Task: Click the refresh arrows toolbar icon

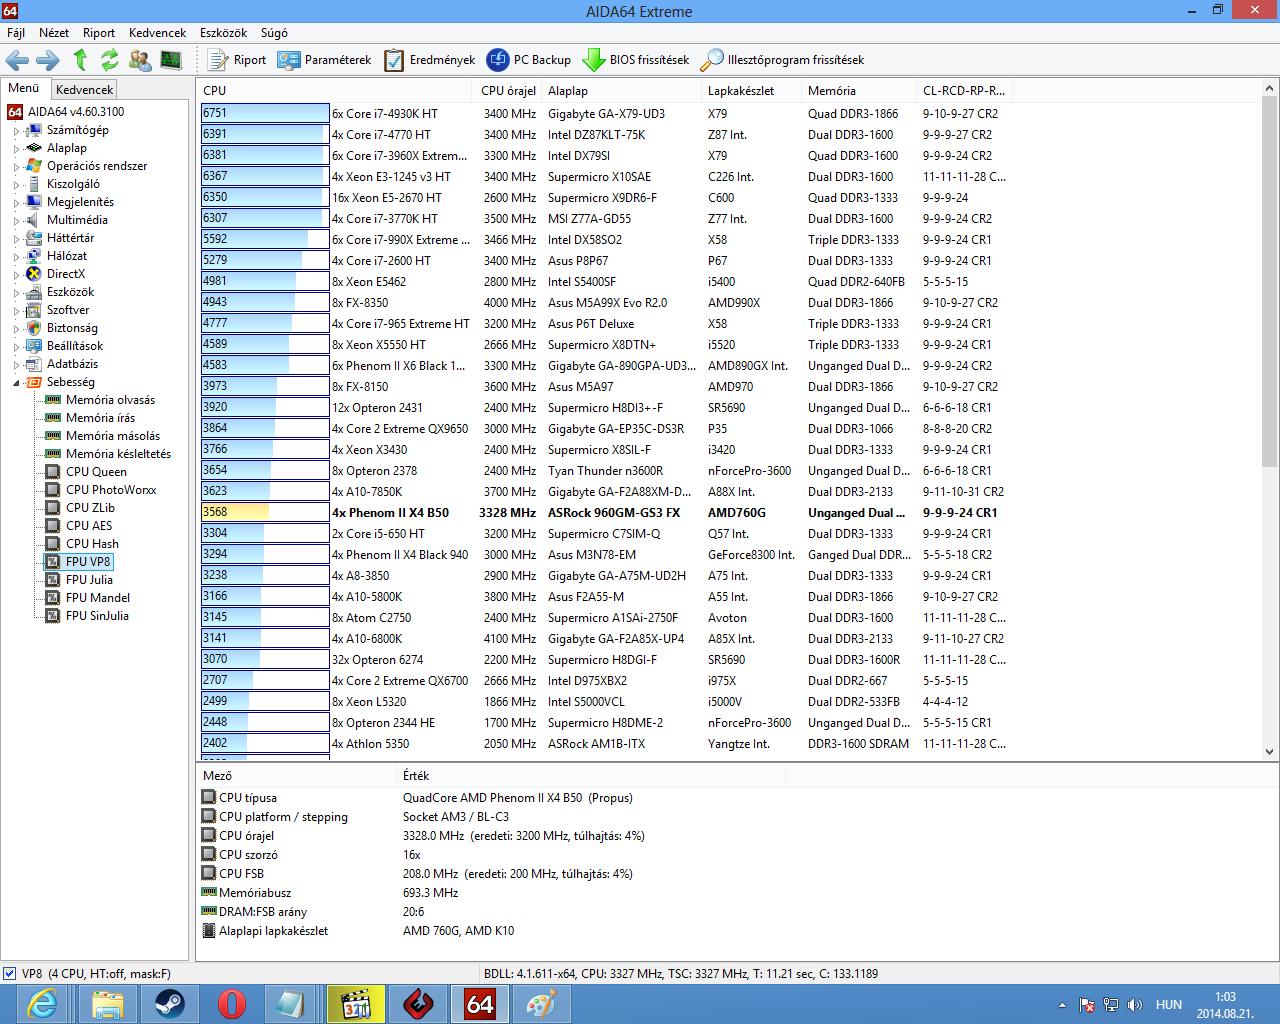Action: click(109, 60)
